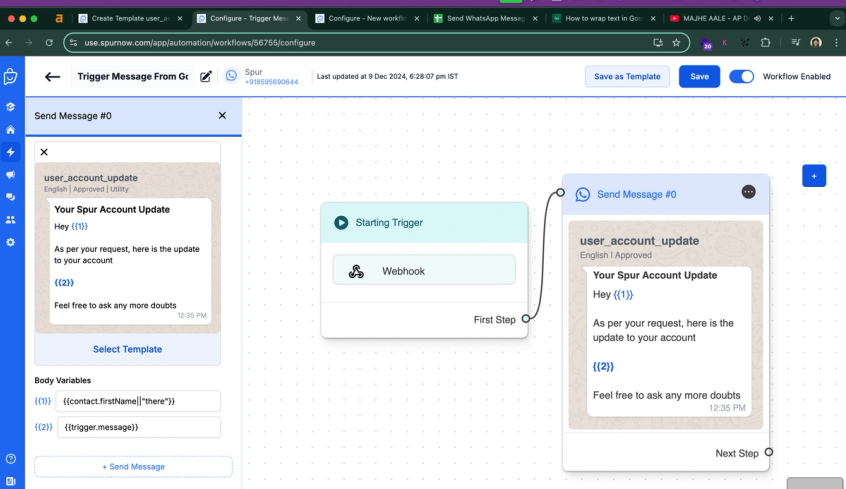Click the site information icon in address bar
The image size is (846, 489).
73,43
